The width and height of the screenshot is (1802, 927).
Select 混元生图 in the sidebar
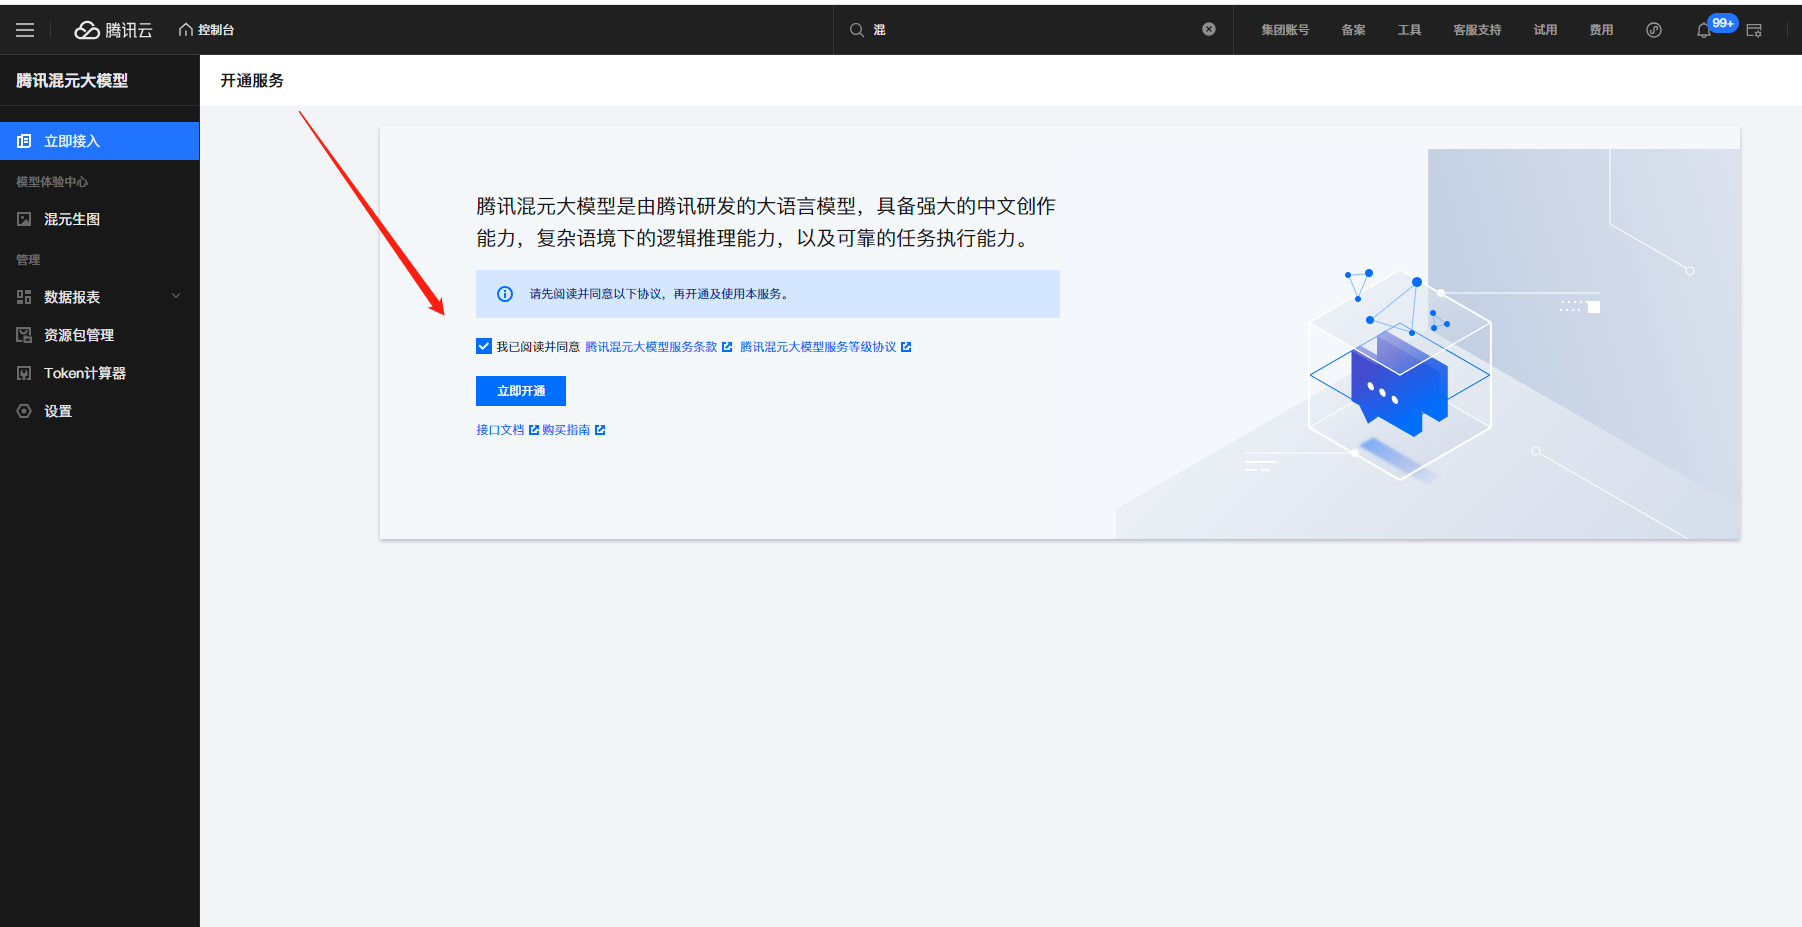point(72,219)
